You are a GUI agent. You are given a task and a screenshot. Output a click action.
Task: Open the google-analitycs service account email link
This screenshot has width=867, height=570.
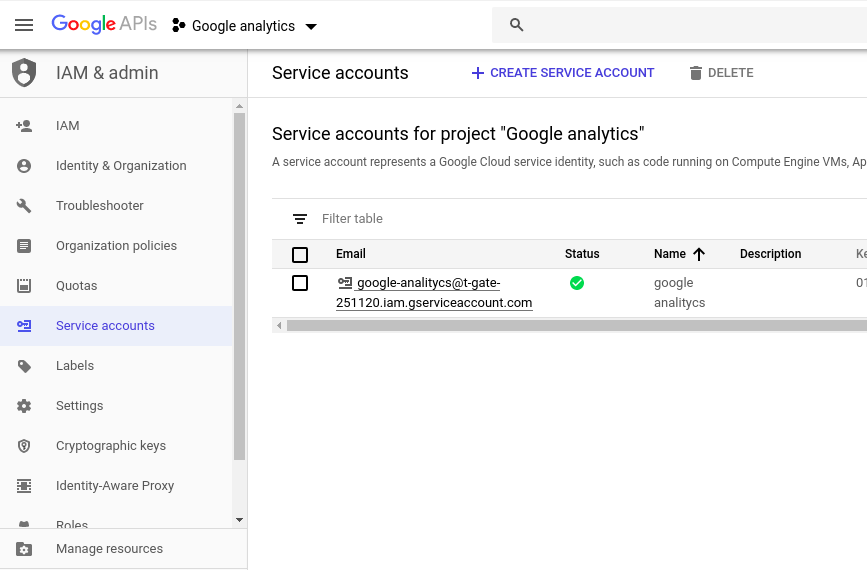(434, 292)
